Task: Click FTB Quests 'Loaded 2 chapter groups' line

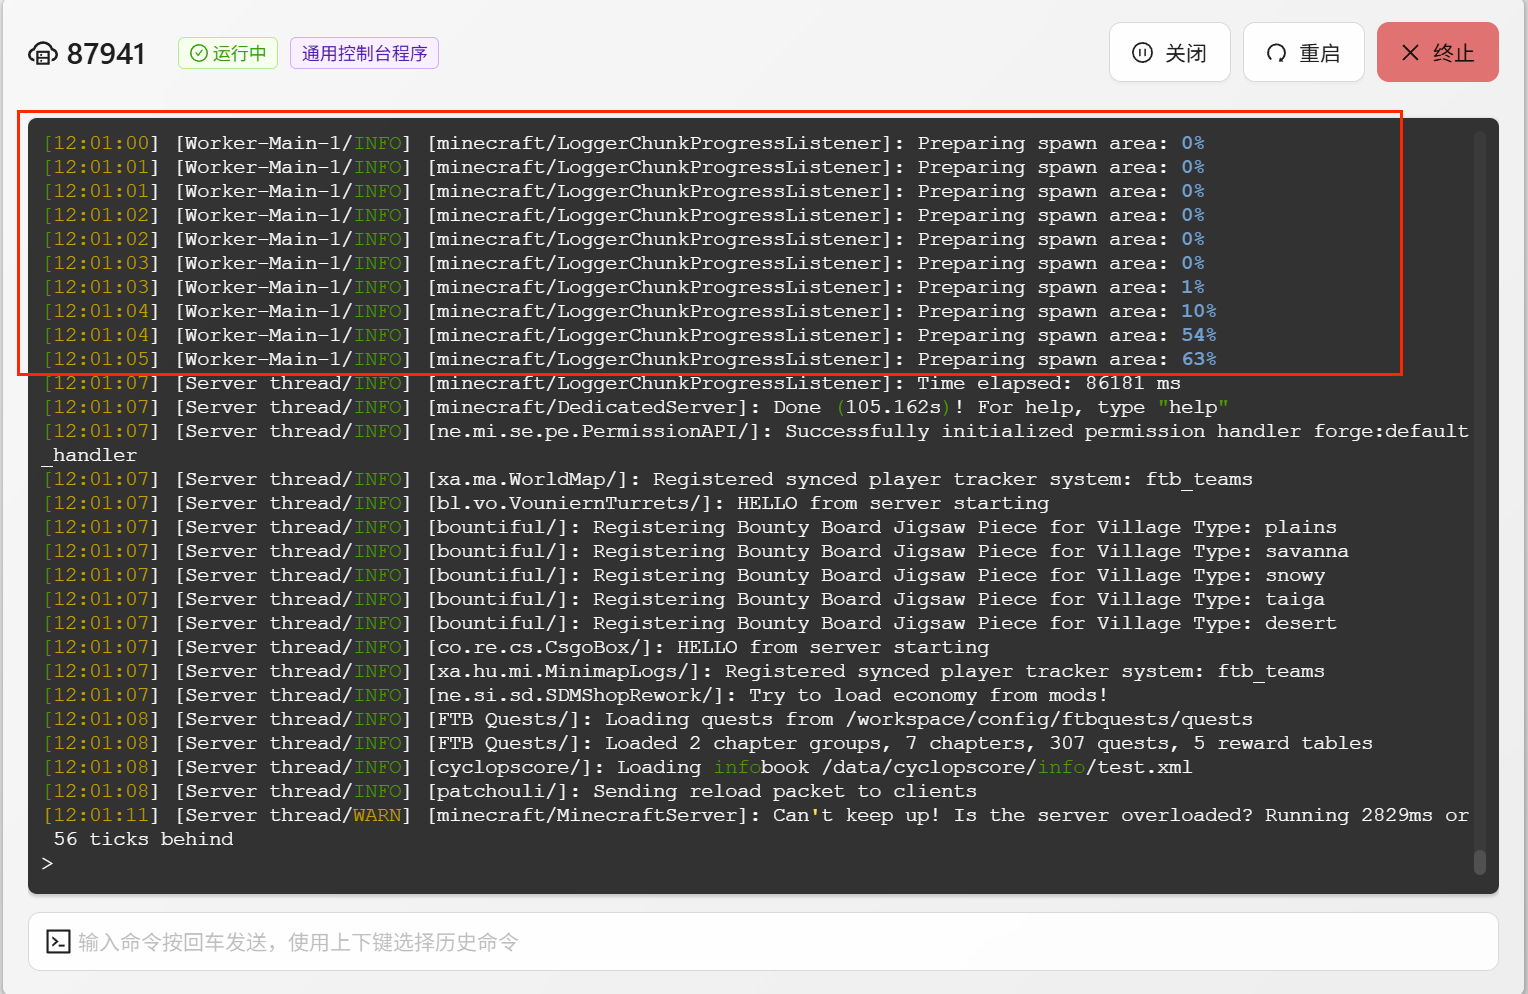Action: (x=708, y=743)
